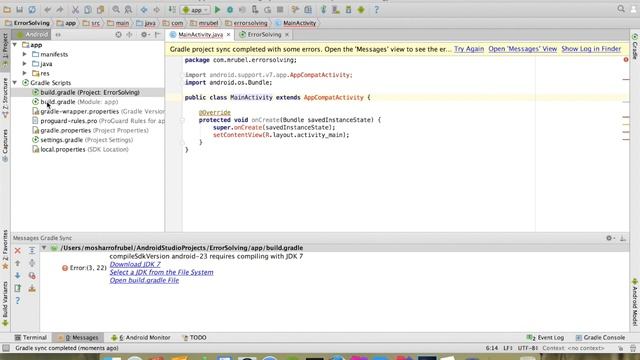
Task: Click the errorsolving package breadcrumb
Action: [247, 23]
